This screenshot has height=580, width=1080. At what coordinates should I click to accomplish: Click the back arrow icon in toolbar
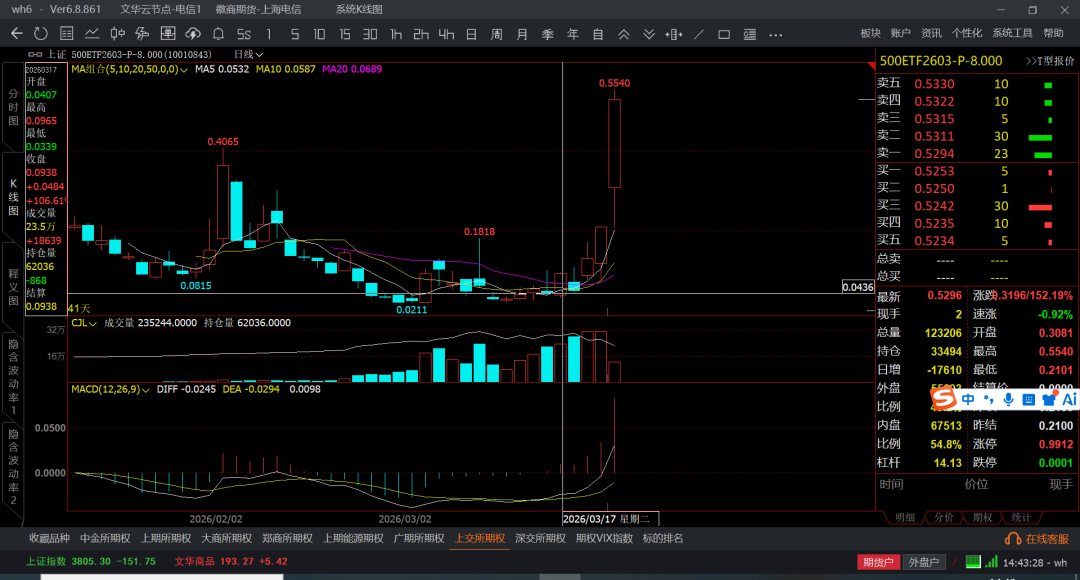coord(16,34)
